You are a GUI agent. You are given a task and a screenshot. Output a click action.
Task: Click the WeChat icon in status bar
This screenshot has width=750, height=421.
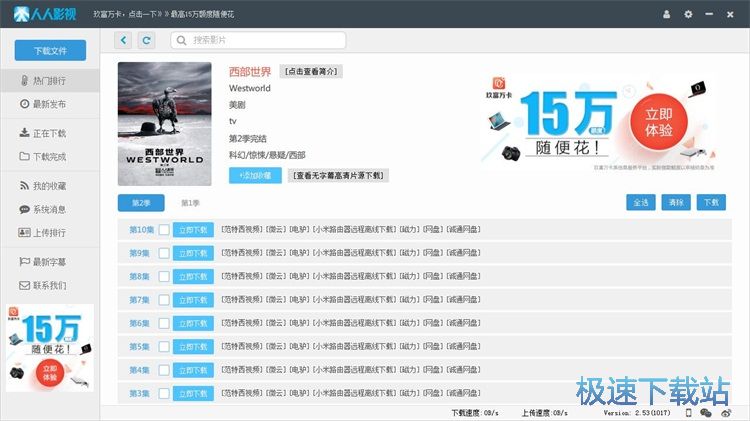click(706, 412)
